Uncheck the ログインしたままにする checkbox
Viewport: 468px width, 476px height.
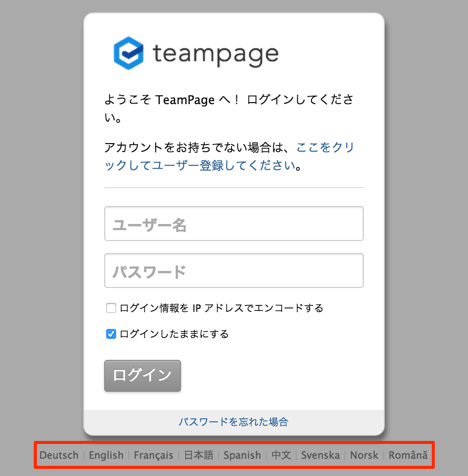(x=111, y=334)
